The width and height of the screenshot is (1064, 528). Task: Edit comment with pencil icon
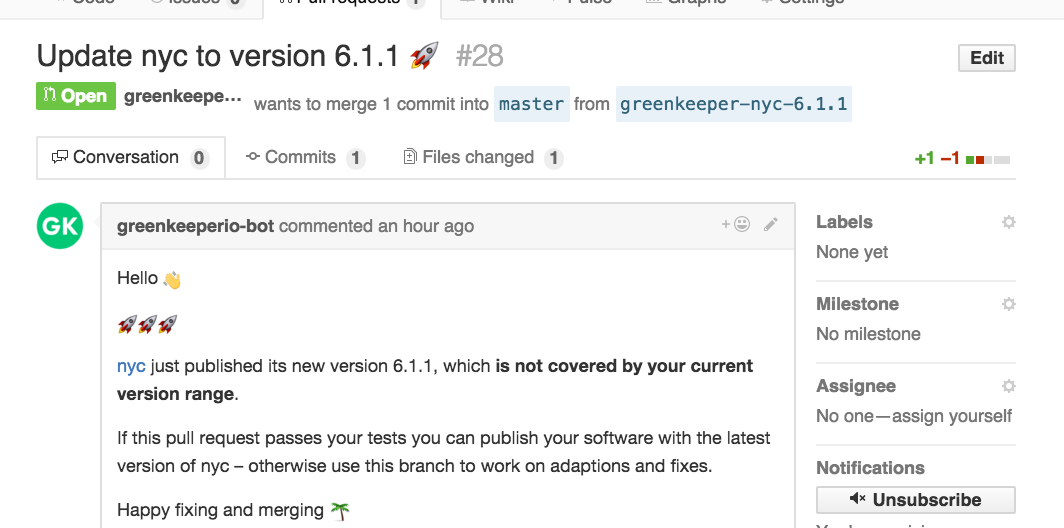coord(770,225)
